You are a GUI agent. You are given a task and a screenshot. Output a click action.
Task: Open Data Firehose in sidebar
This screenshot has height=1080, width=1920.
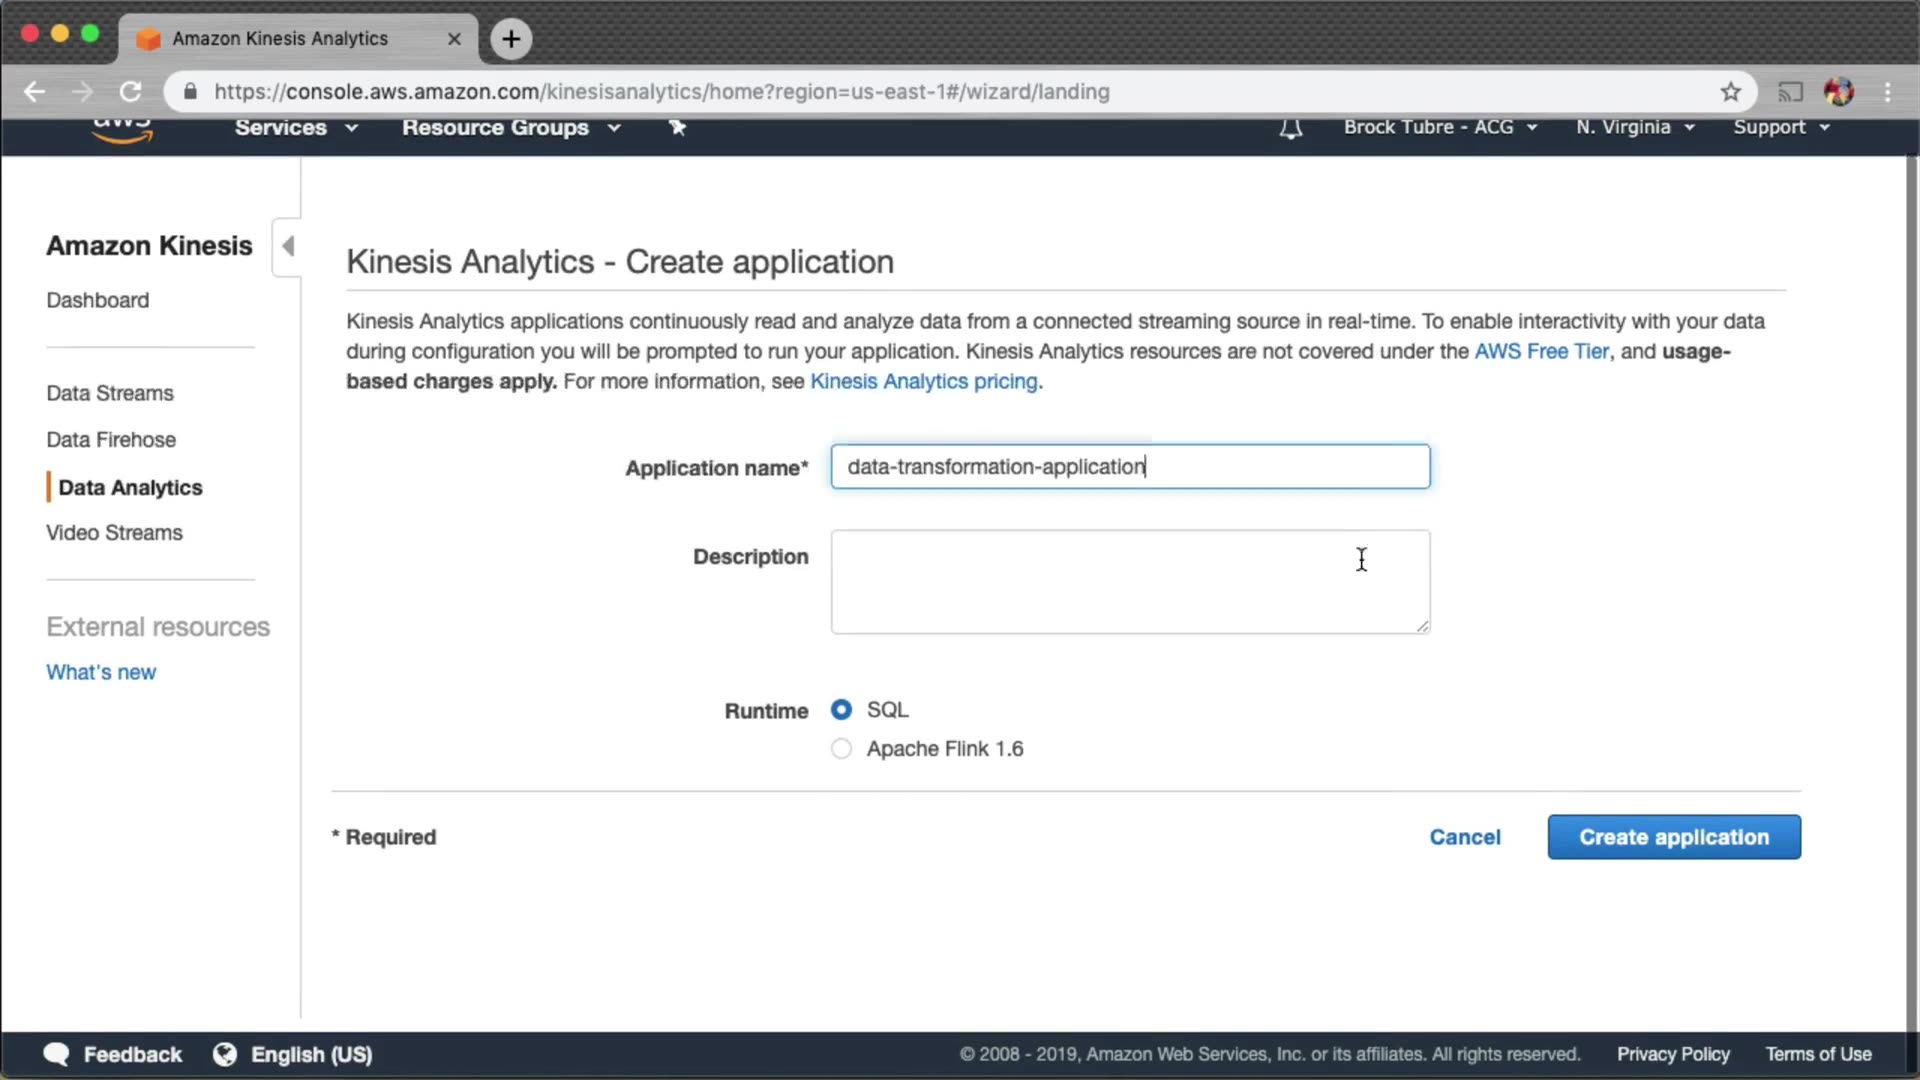click(x=111, y=440)
